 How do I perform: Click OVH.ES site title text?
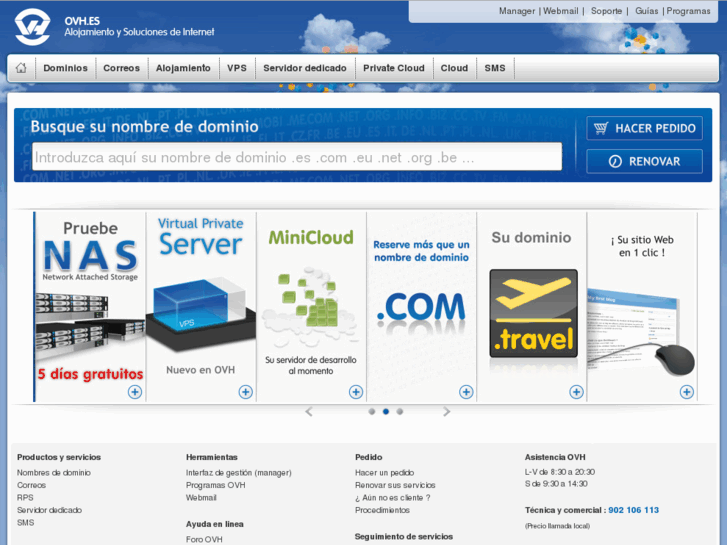tap(82, 21)
